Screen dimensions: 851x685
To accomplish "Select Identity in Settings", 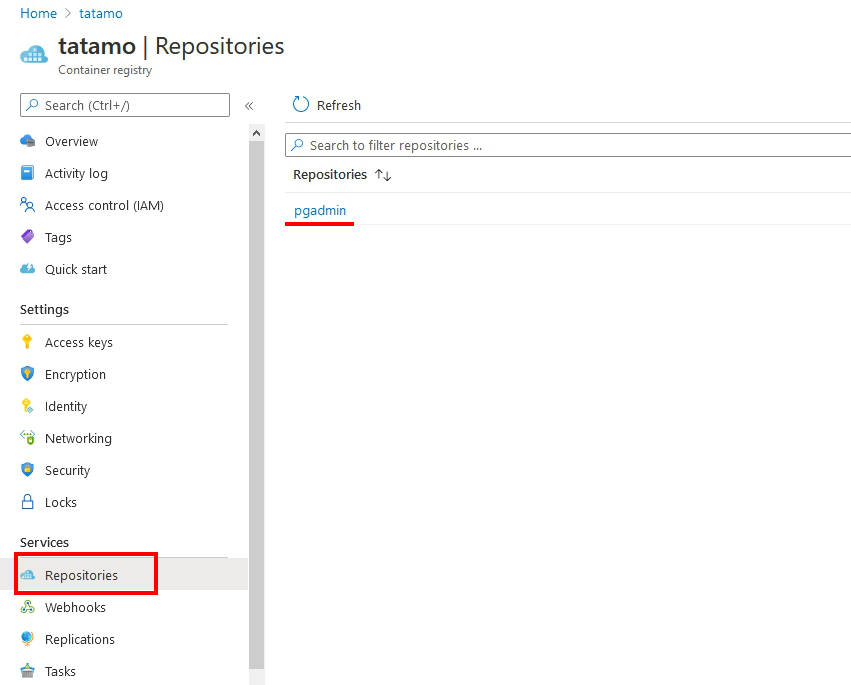I will tap(66, 406).
